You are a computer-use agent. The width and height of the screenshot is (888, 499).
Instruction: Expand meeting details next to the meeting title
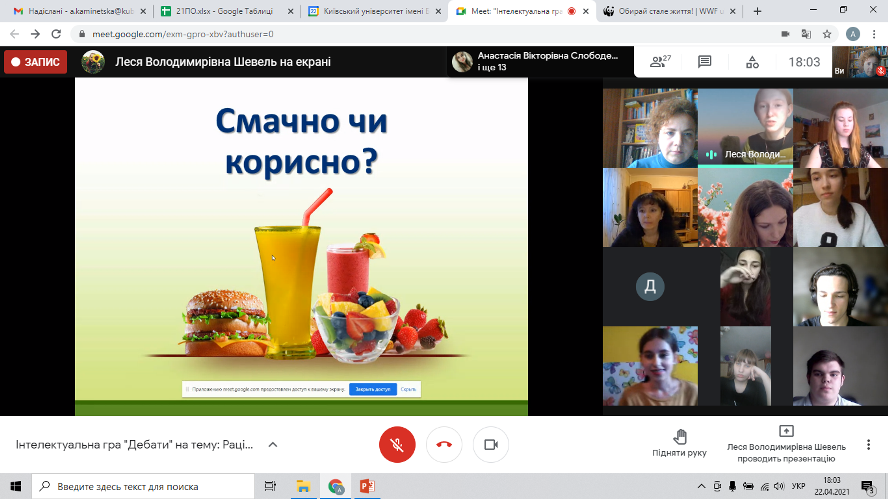coord(273,445)
